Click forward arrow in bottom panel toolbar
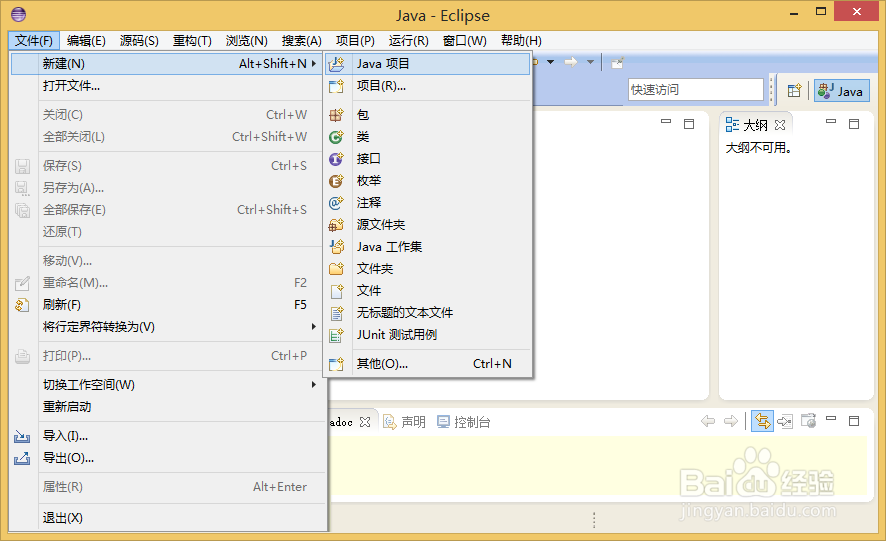This screenshot has width=886, height=541. pos(731,421)
